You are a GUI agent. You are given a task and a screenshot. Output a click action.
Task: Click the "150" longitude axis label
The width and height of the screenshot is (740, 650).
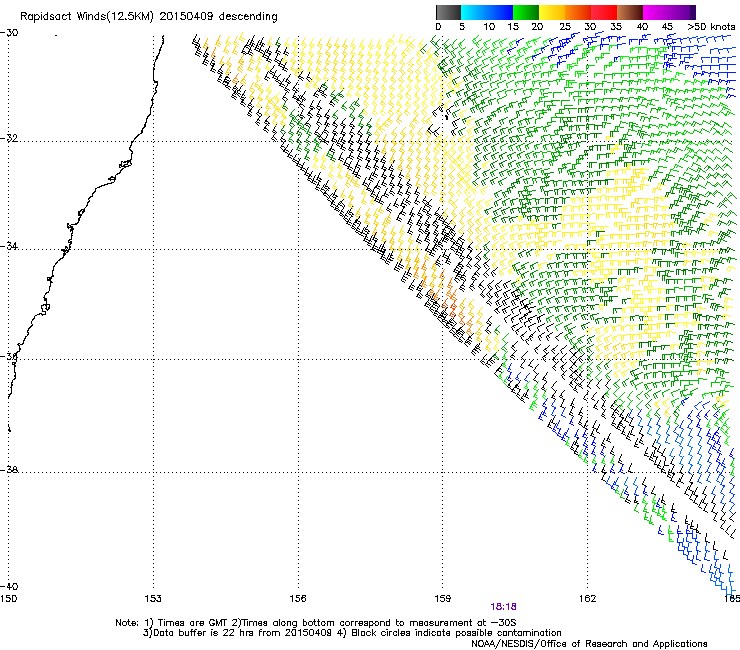(8, 599)
